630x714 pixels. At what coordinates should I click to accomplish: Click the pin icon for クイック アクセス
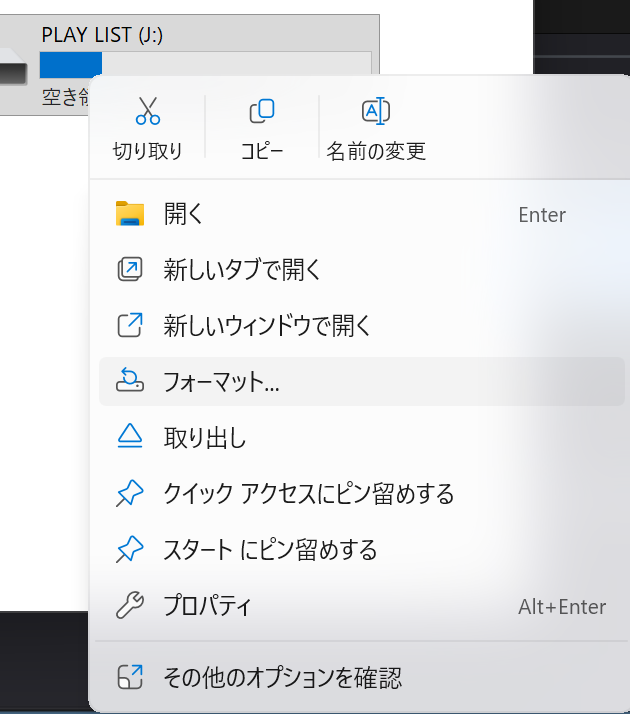coord(131,494)
